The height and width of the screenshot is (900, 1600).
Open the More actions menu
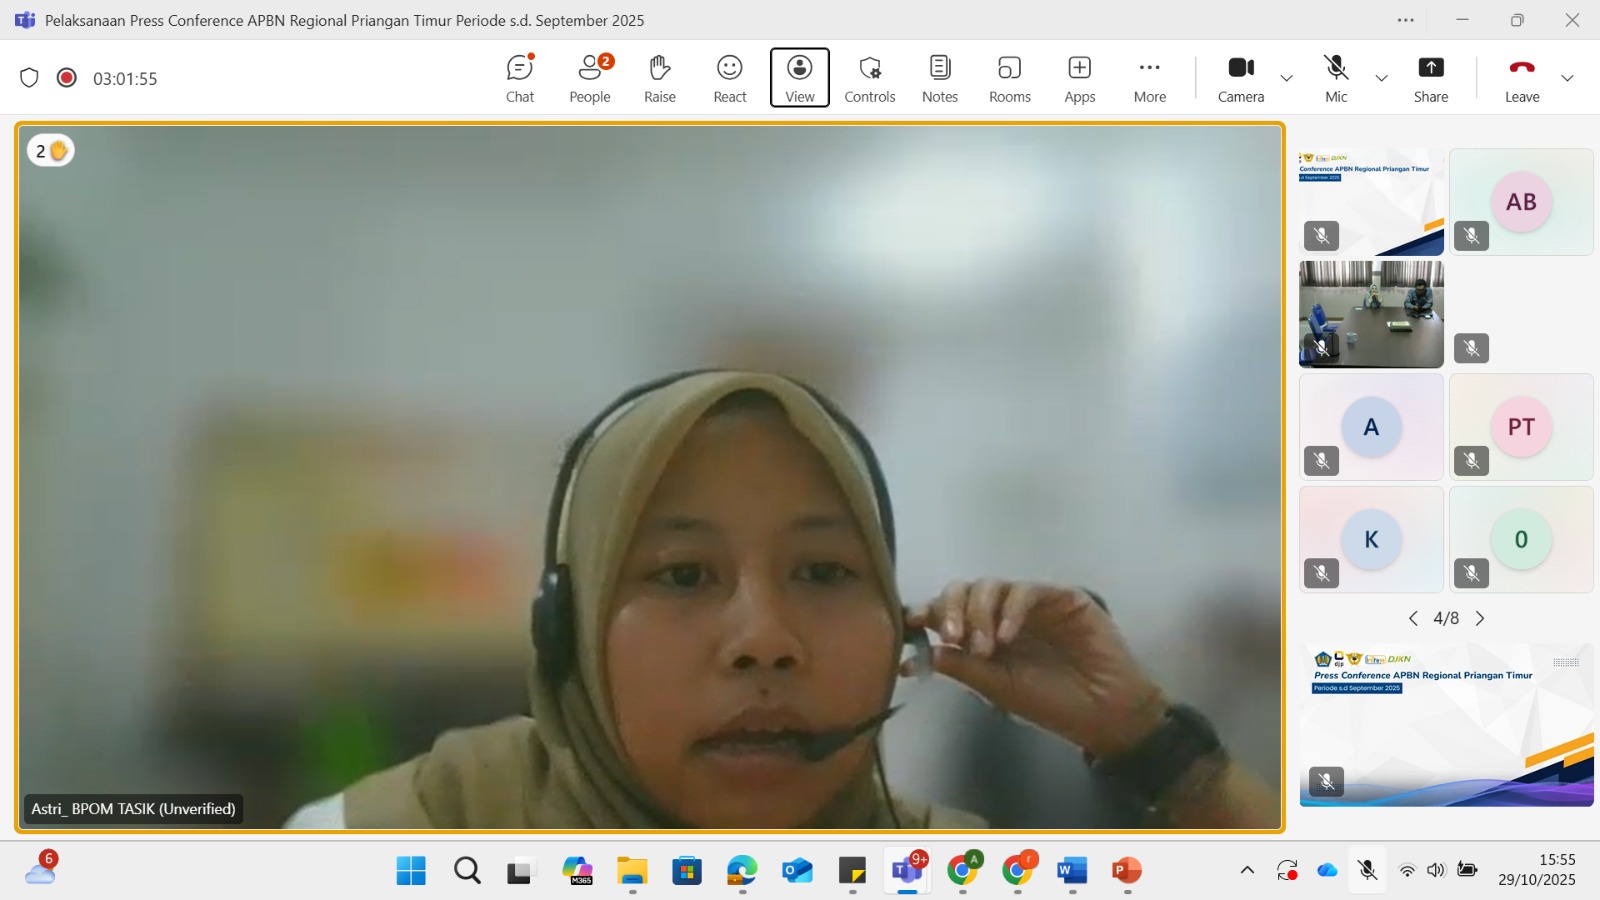click(1149, 78)
